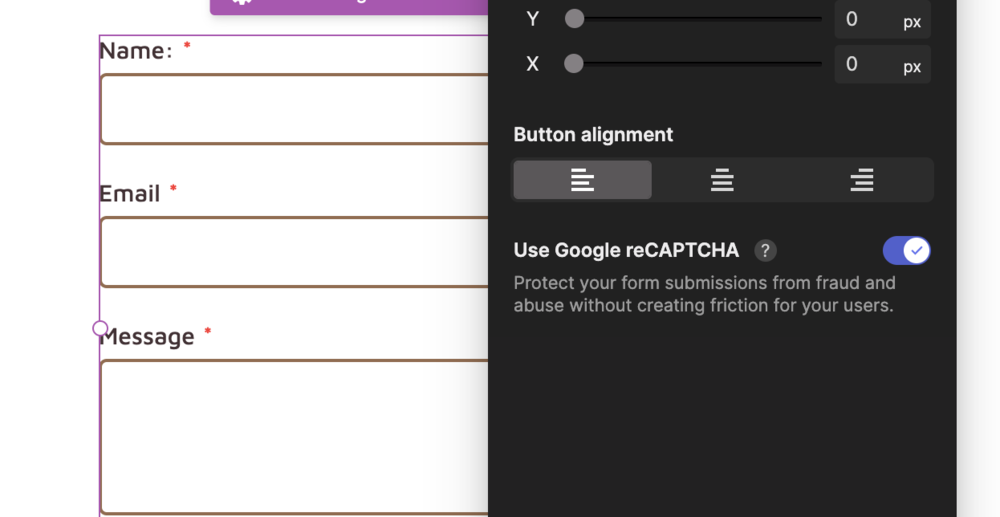Click inside the Email input field

pyautogui.click(x=294, y=252)
